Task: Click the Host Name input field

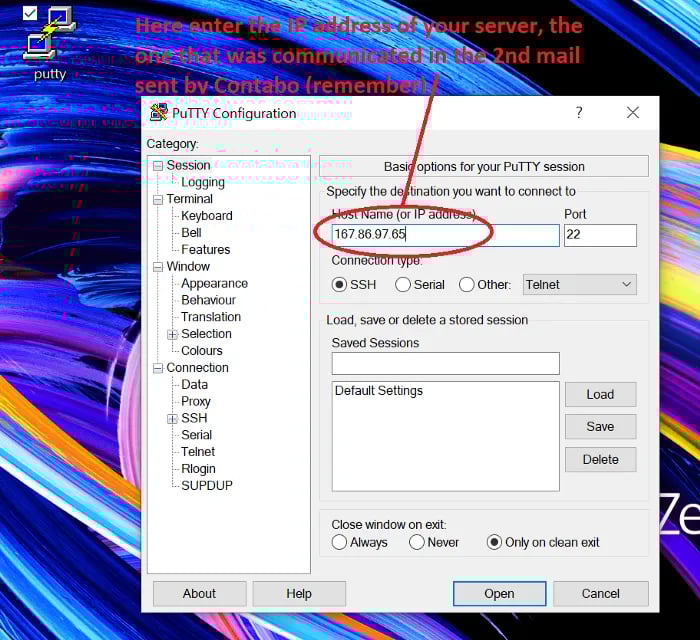Action: 445,235
